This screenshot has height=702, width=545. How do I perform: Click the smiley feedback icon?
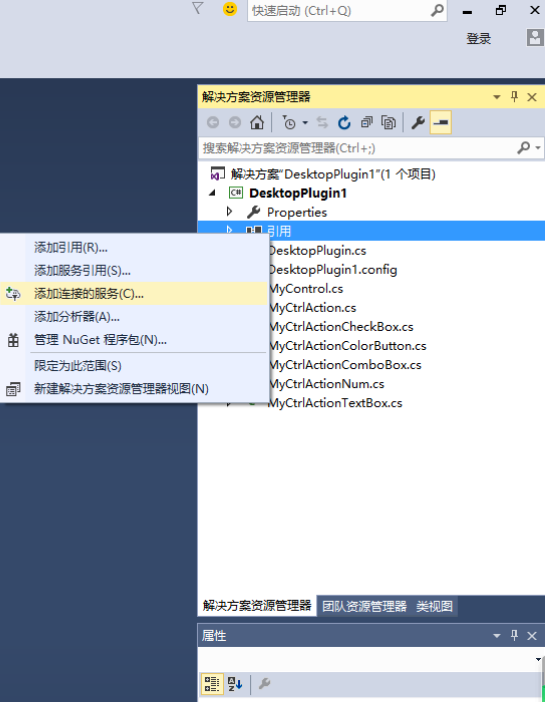(x=230, y=9)
